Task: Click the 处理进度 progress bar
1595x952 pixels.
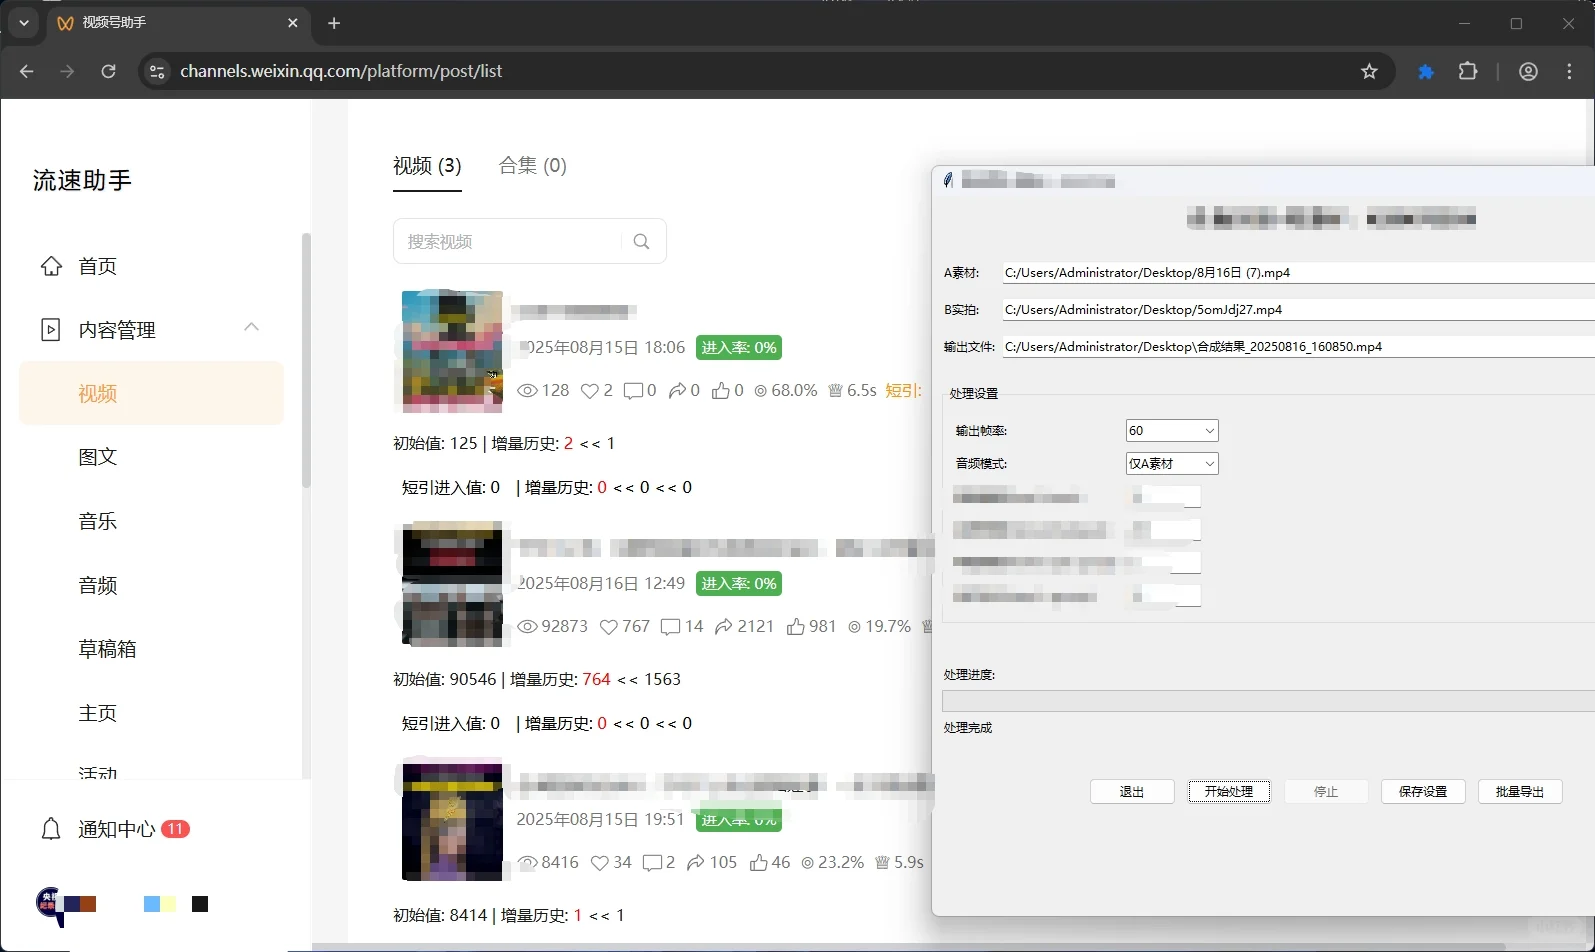Action: point(1268,701)
